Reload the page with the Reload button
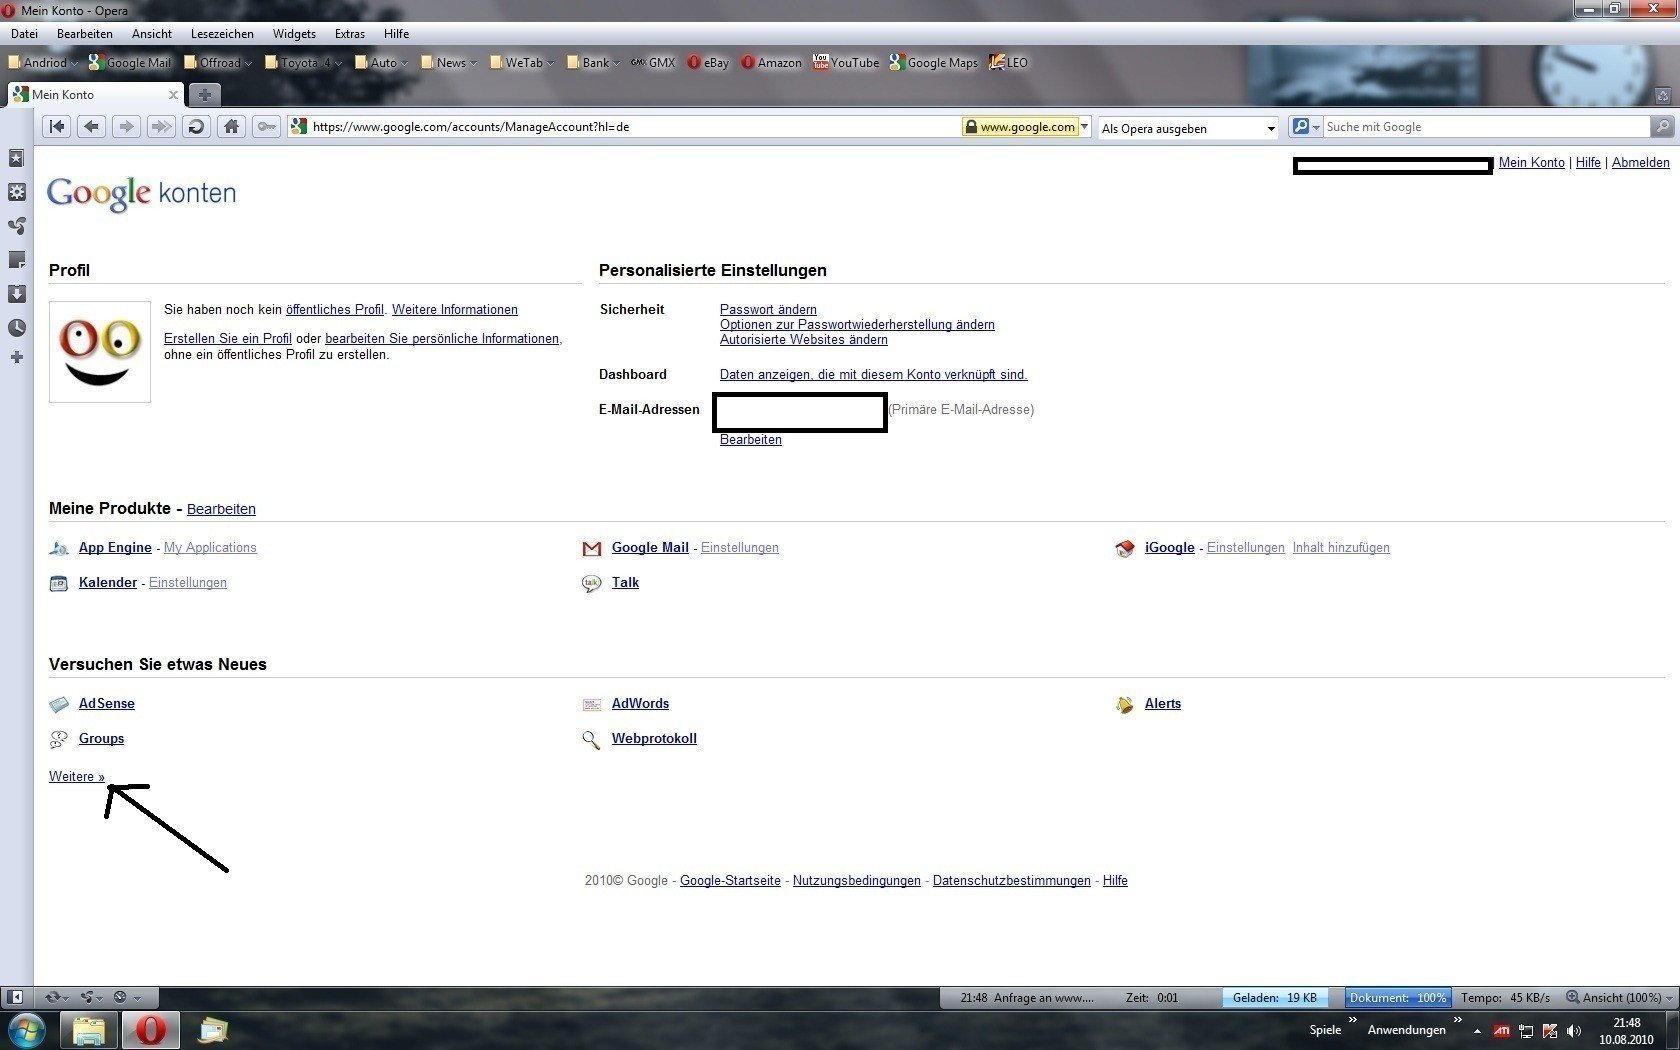The image size is (1680, 1050). click(x=196, y=127)
